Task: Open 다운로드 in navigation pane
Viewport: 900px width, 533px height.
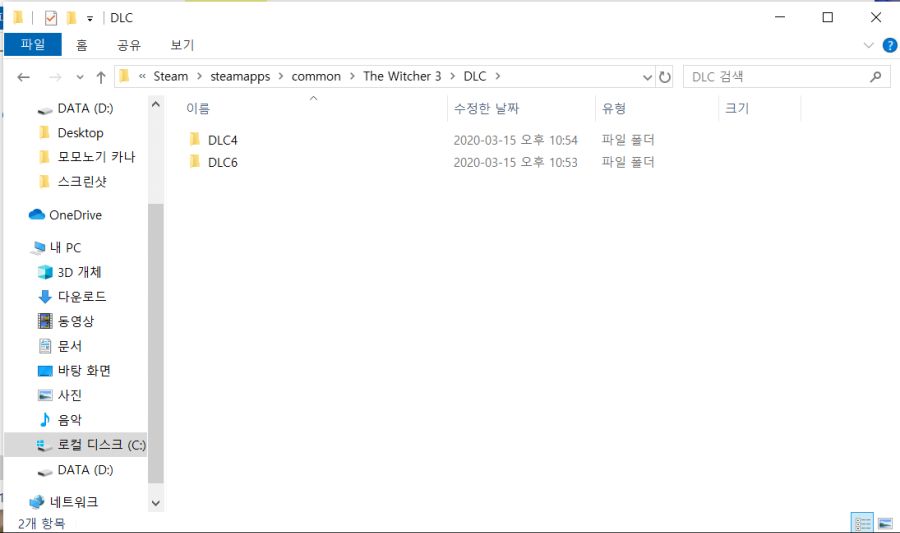Action: [82, 297]
